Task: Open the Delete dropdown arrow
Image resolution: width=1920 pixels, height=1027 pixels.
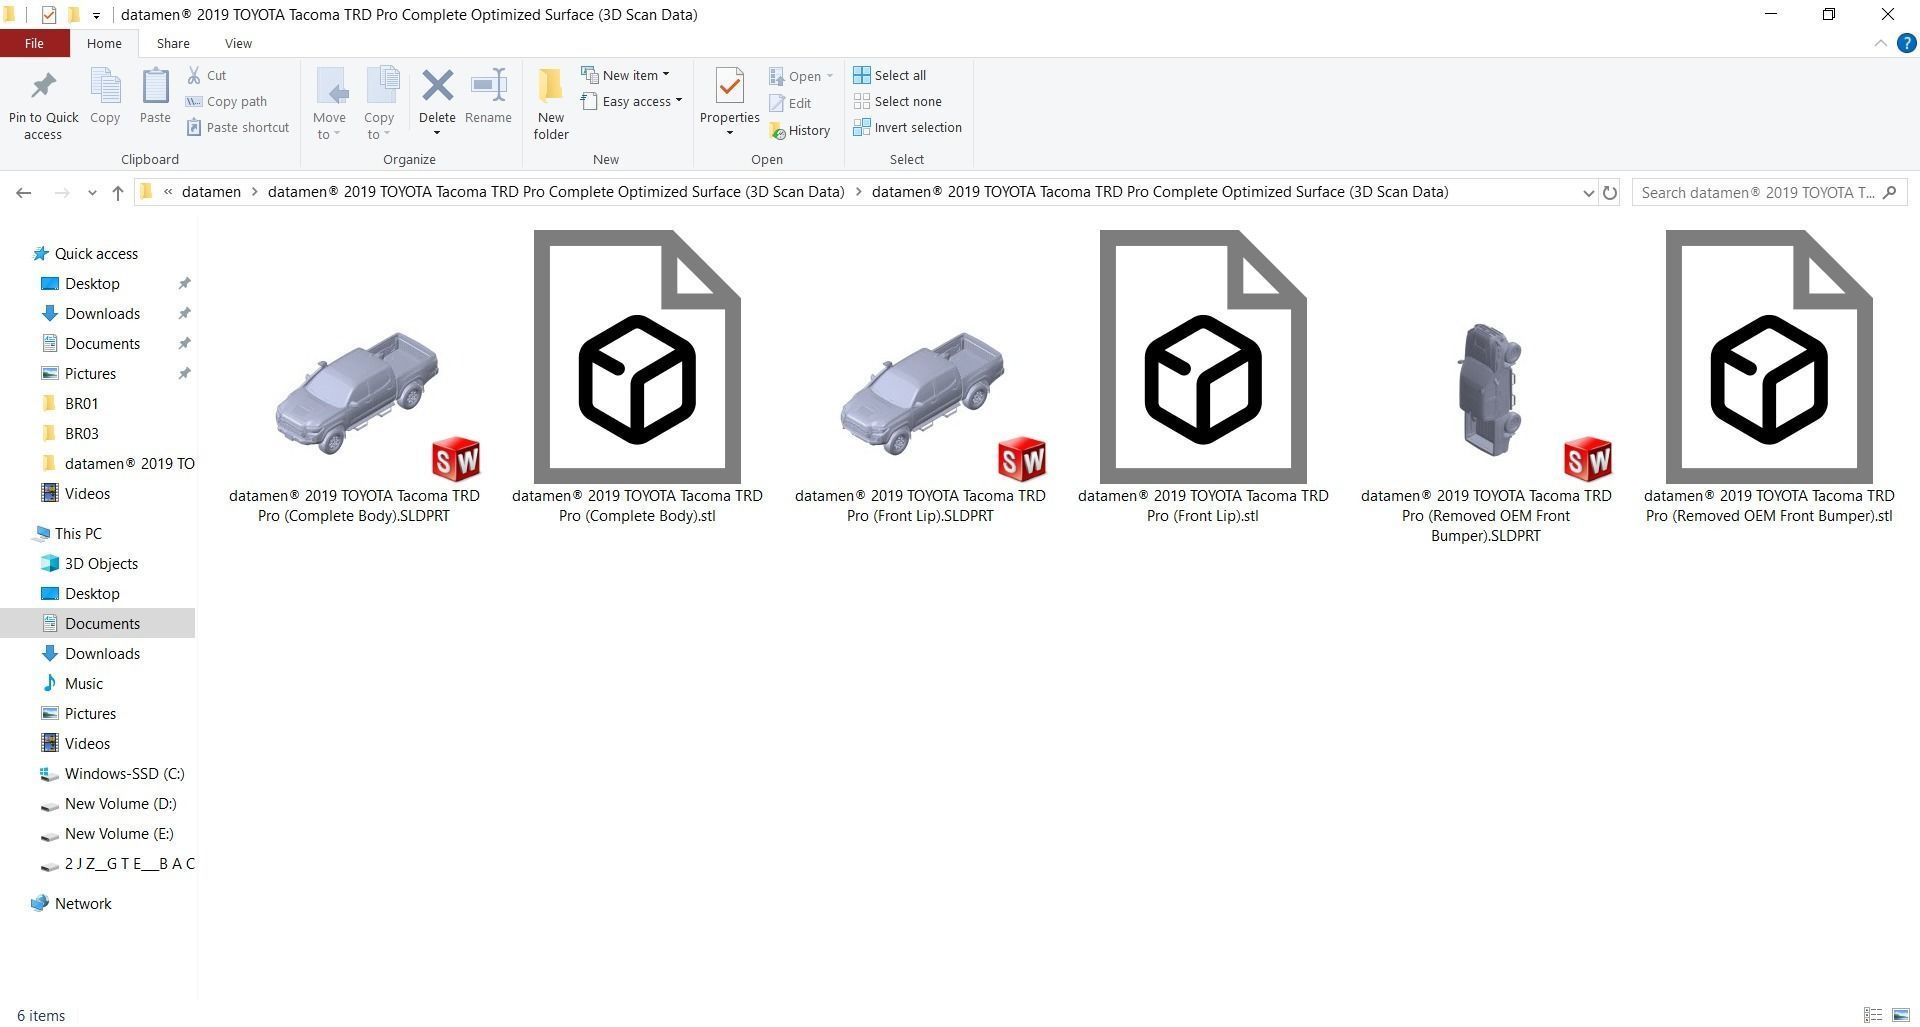Action: pyautogui.click(x=437, y=134)
